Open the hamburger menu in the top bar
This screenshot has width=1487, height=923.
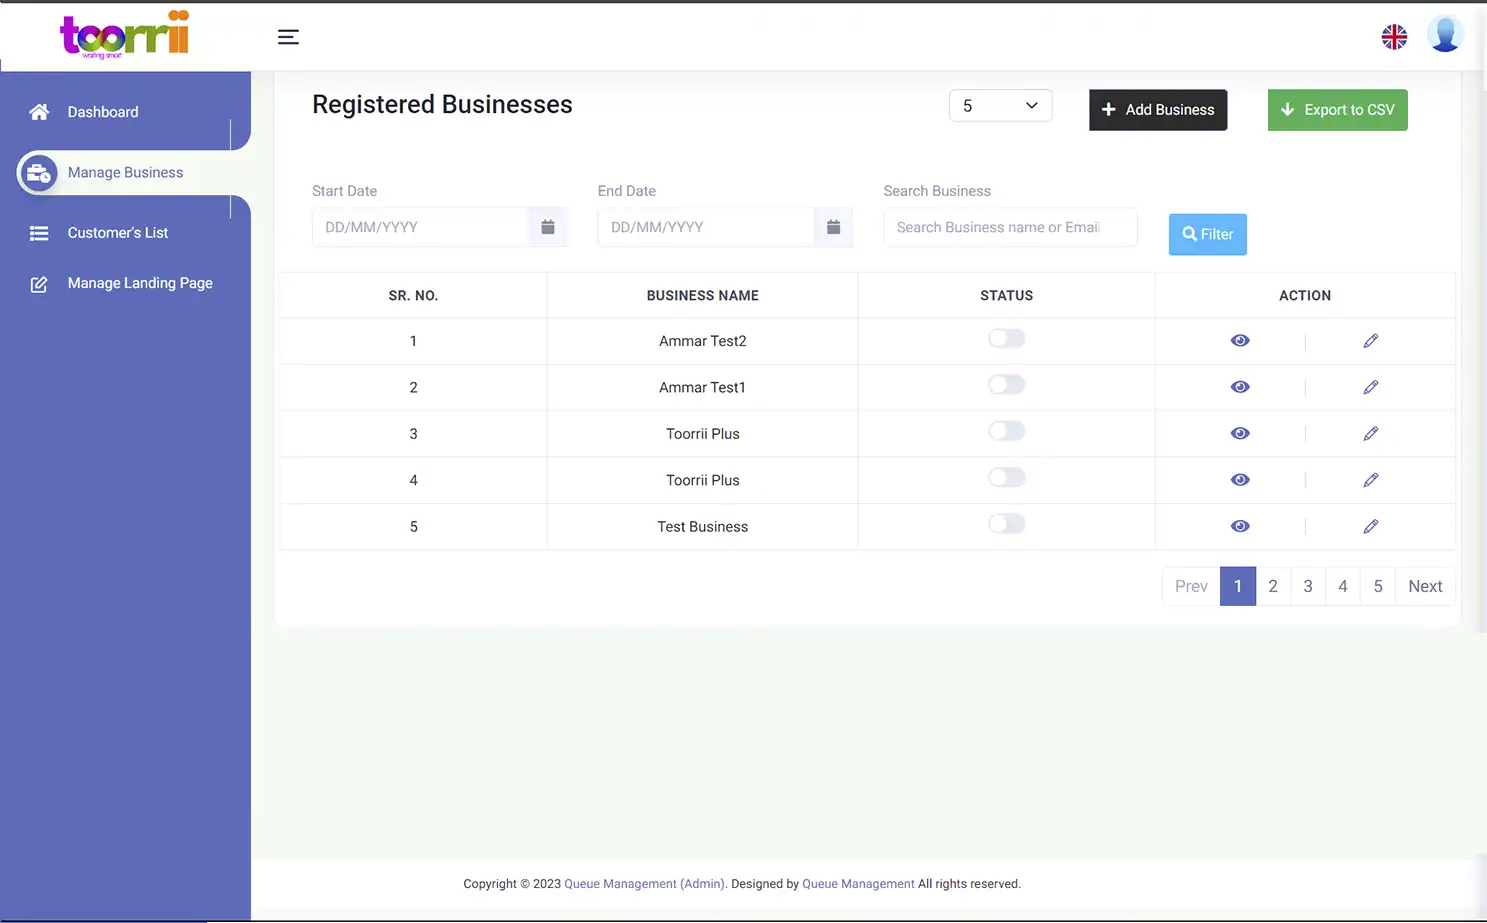pos(288,36)
